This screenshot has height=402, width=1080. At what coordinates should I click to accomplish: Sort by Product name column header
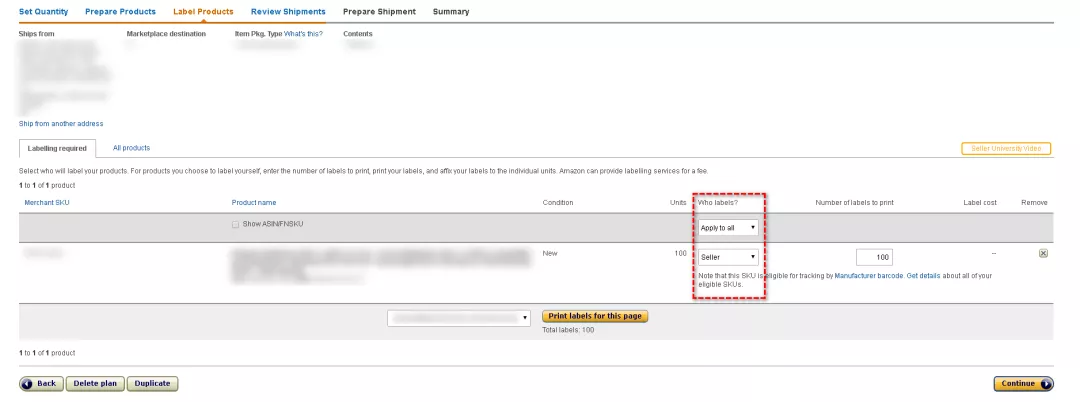click(x=254, y=203)
